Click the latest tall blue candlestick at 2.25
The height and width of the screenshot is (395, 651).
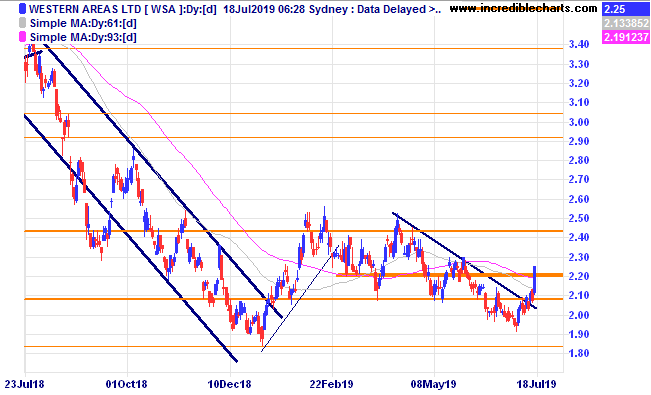[x=535, y=279]
